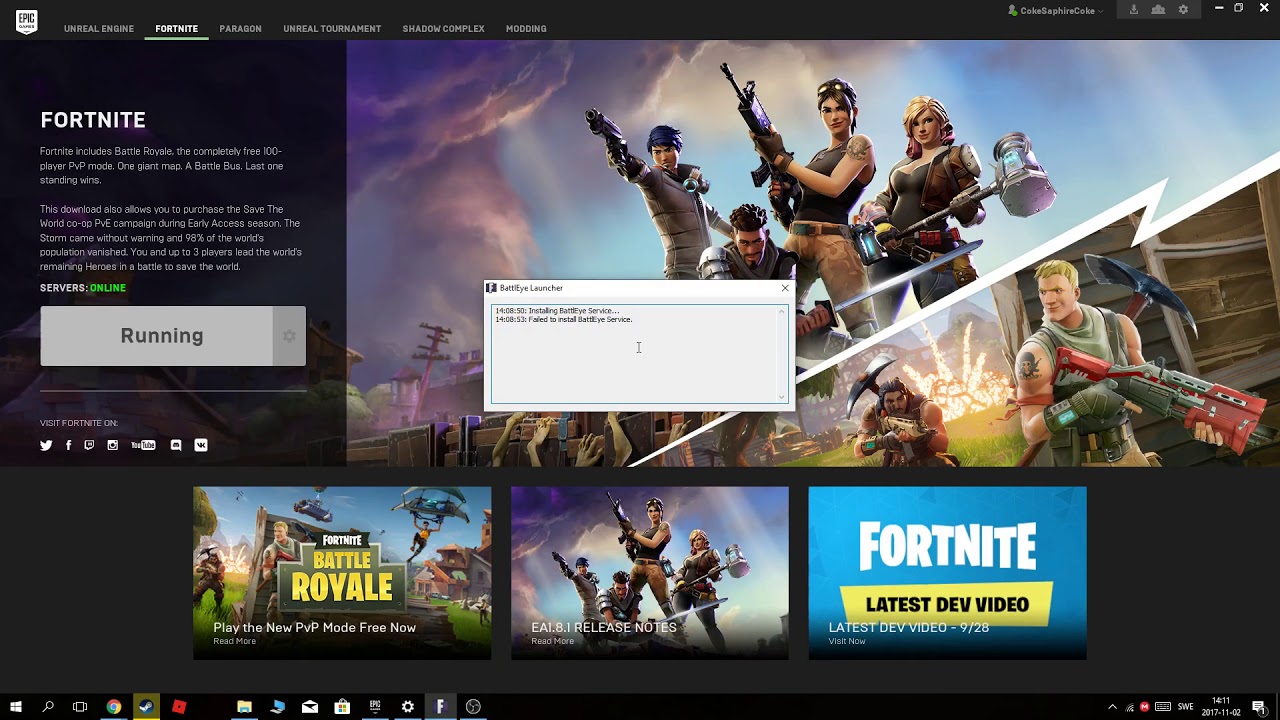1280x720 pixels.
Task: Open the Action Center notifications
Action: [1258, 707]
